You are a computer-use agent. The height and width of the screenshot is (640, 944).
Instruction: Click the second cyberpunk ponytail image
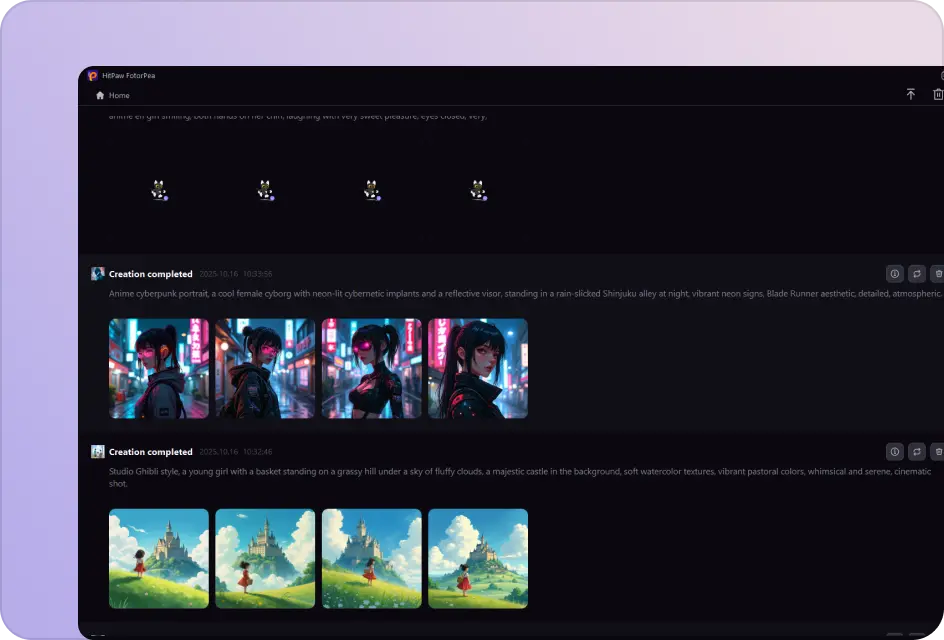pos(265,368)
